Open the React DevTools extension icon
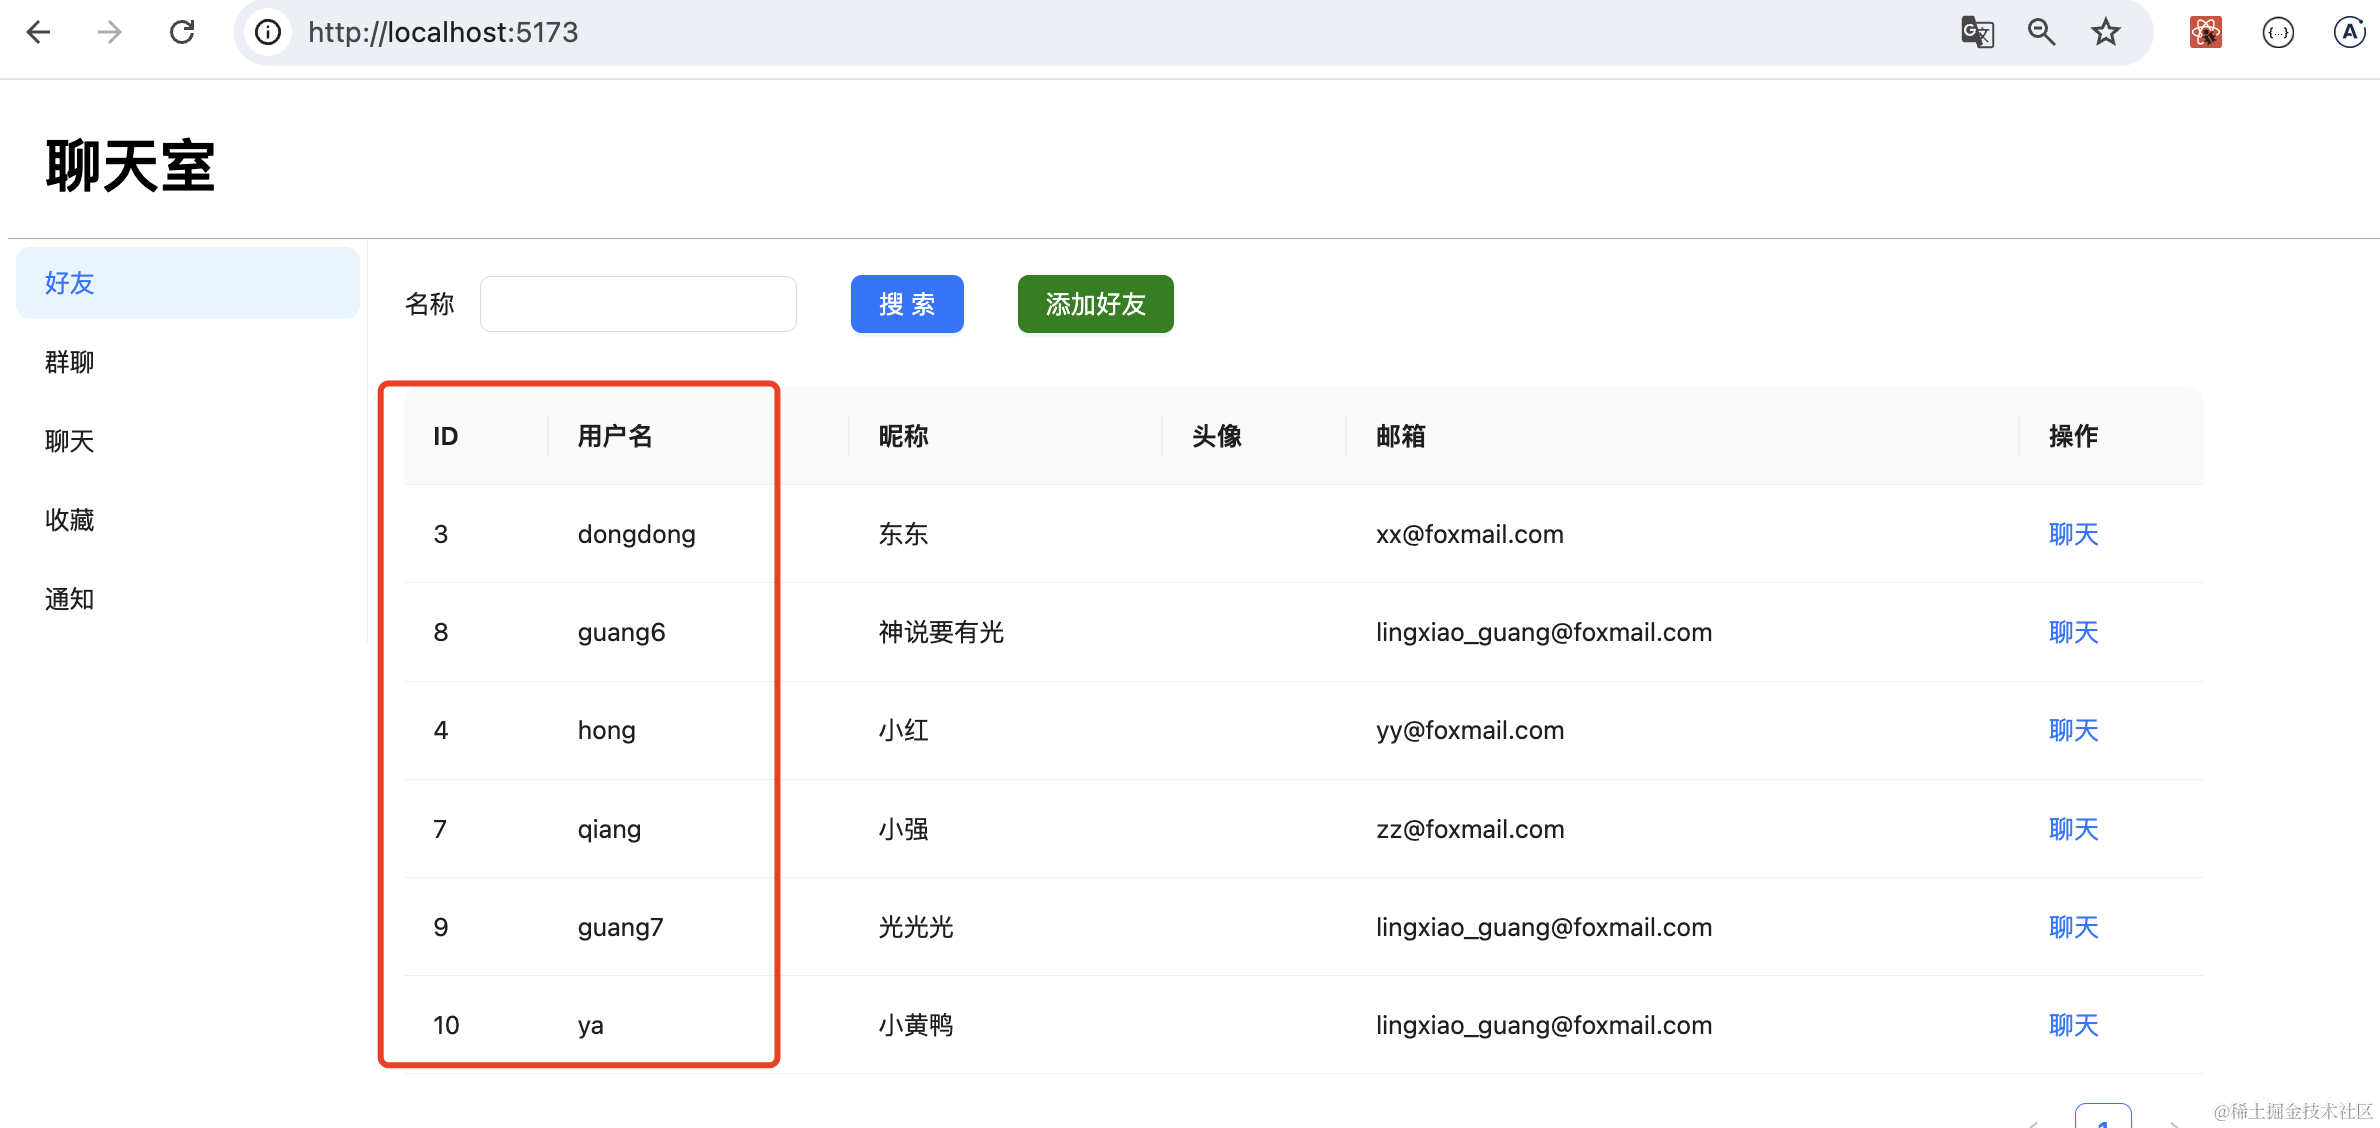The width and height of the screenshot is (2380, 1128). (2205, 32)
